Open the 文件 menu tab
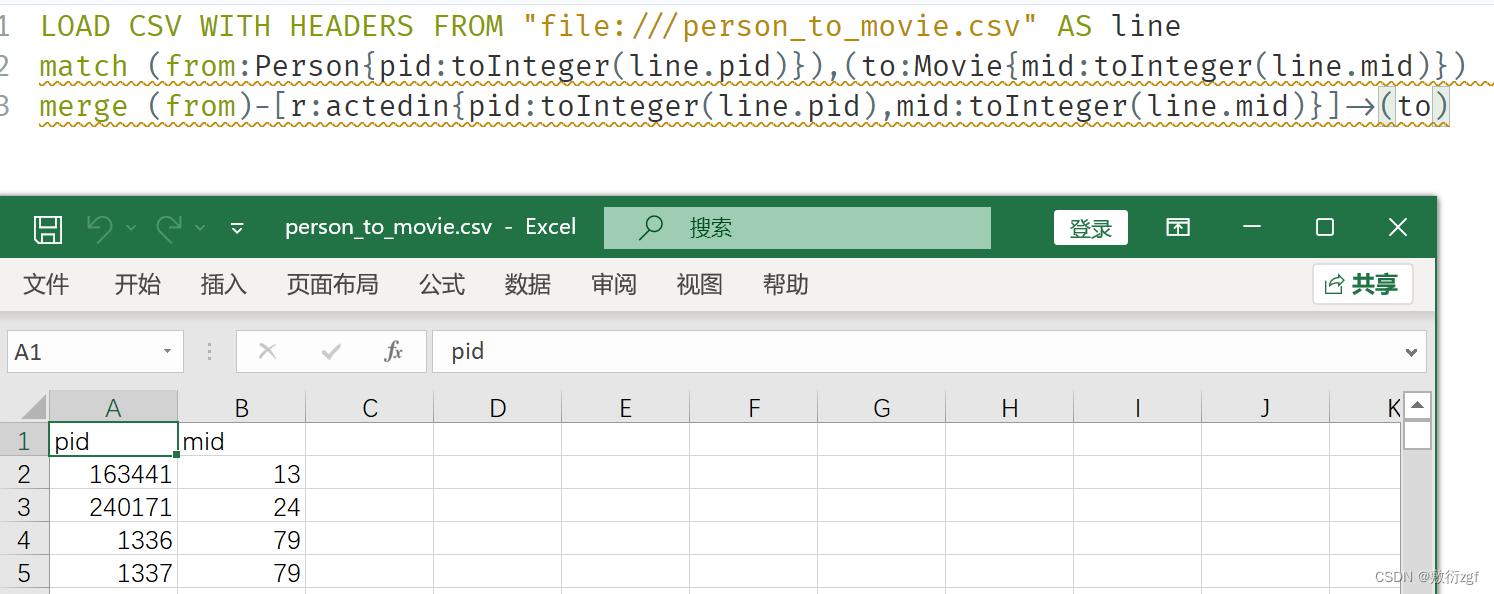Image resolution: width=1494 pixels, height=594 pixels. (46, 285)
